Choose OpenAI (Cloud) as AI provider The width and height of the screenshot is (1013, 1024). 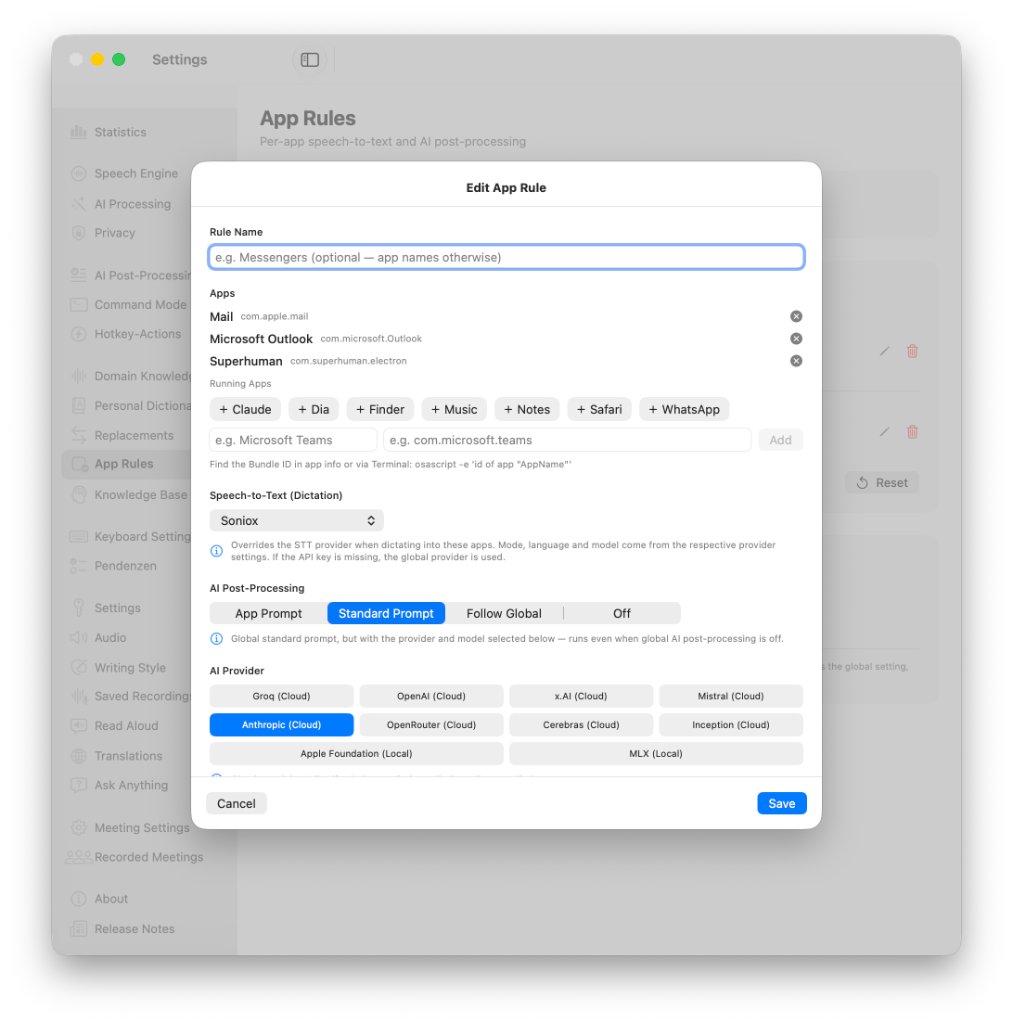pos(431,696)
